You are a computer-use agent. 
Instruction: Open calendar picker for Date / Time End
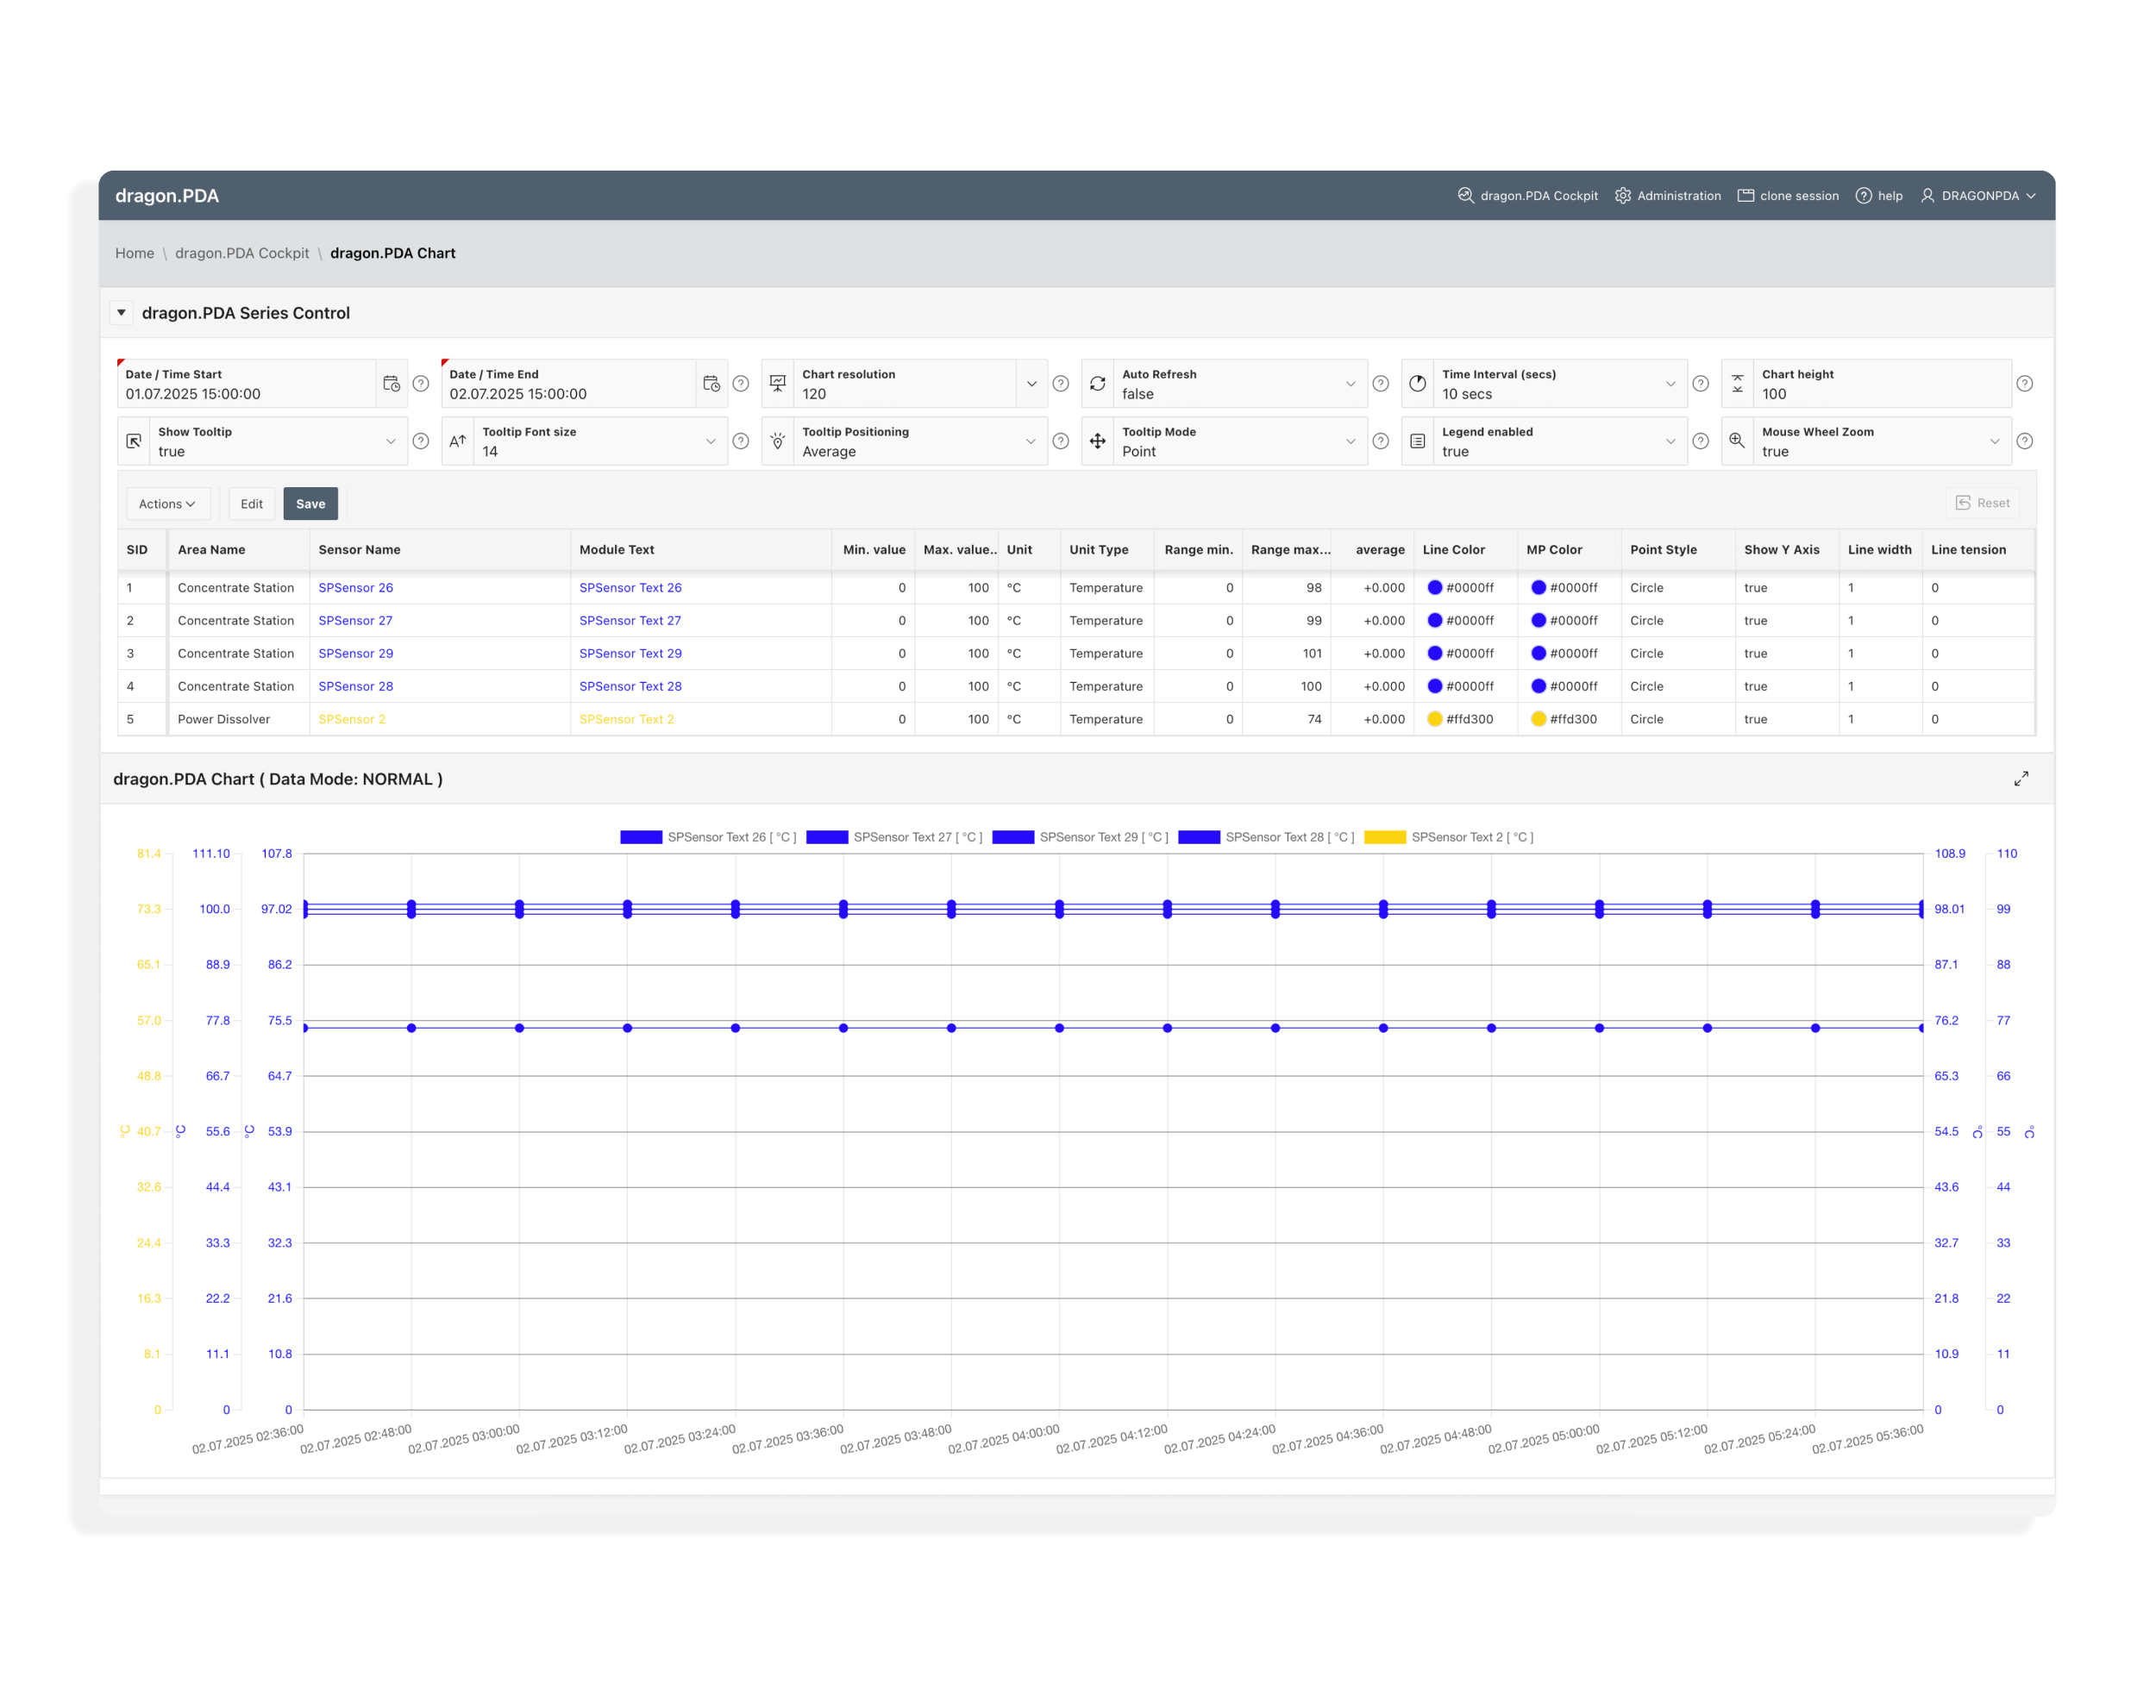coord(711,384)
